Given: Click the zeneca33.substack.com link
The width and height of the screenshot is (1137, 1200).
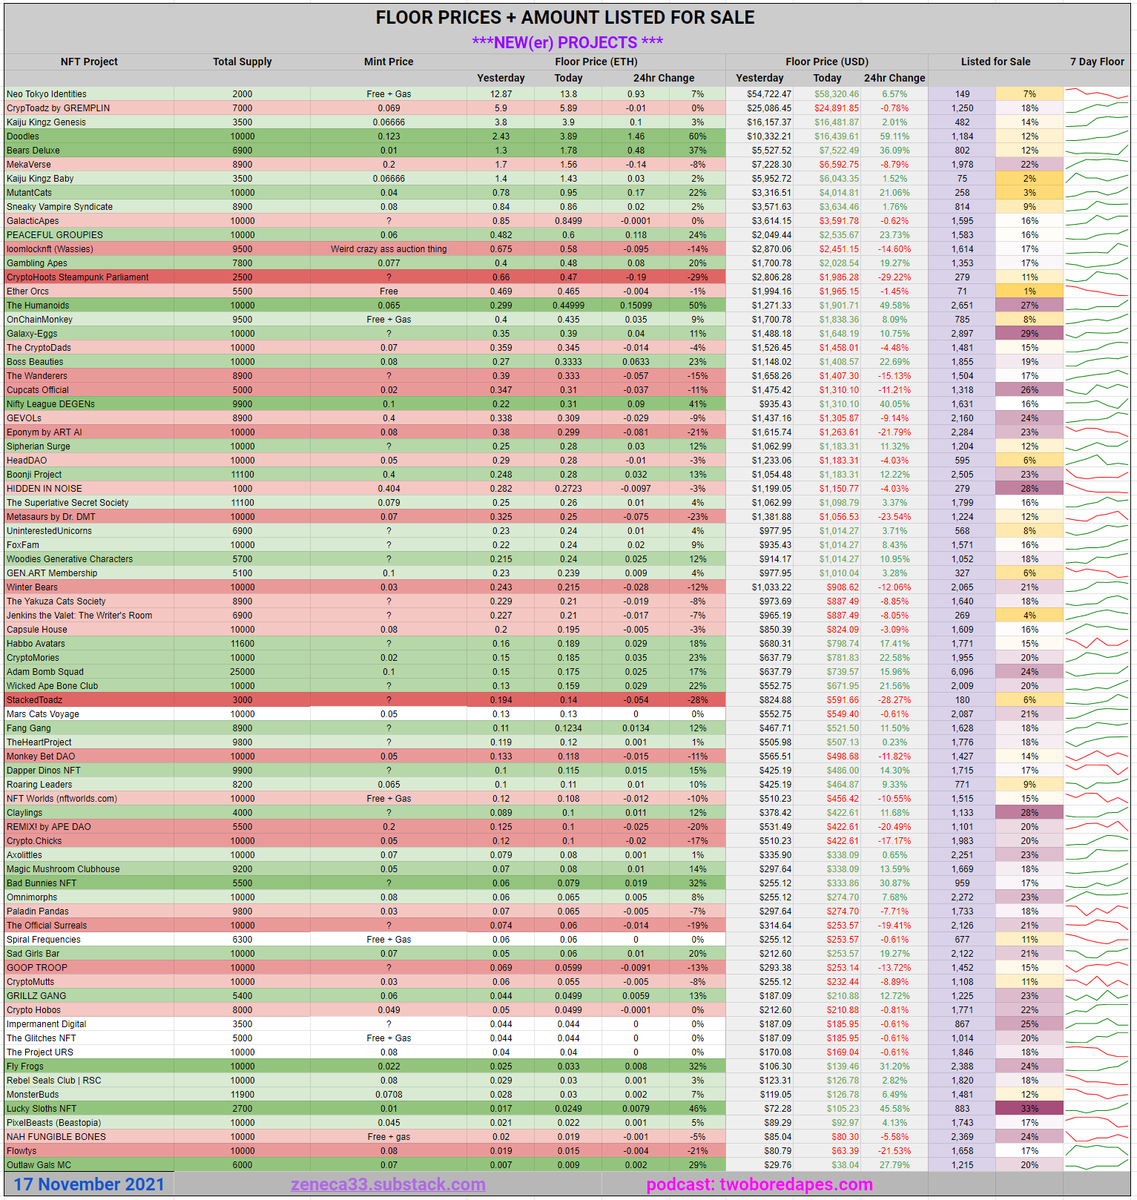Looking at the screenshot, I should 388,1185.
